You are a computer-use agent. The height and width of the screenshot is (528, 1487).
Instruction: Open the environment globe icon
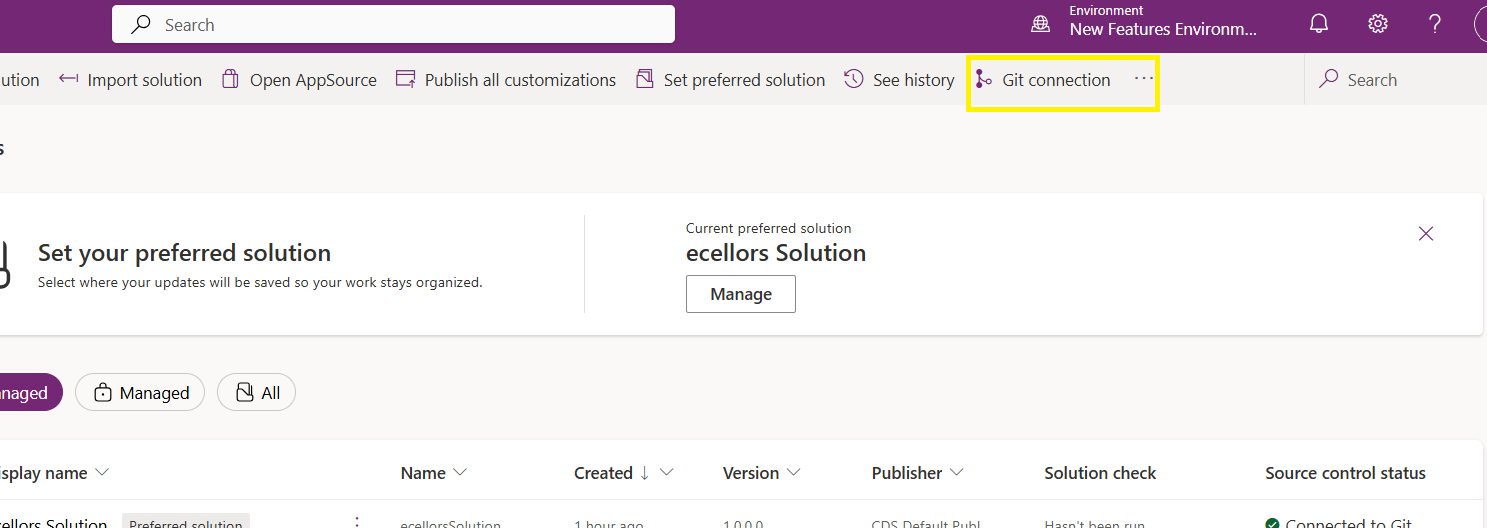[1041, 24]
